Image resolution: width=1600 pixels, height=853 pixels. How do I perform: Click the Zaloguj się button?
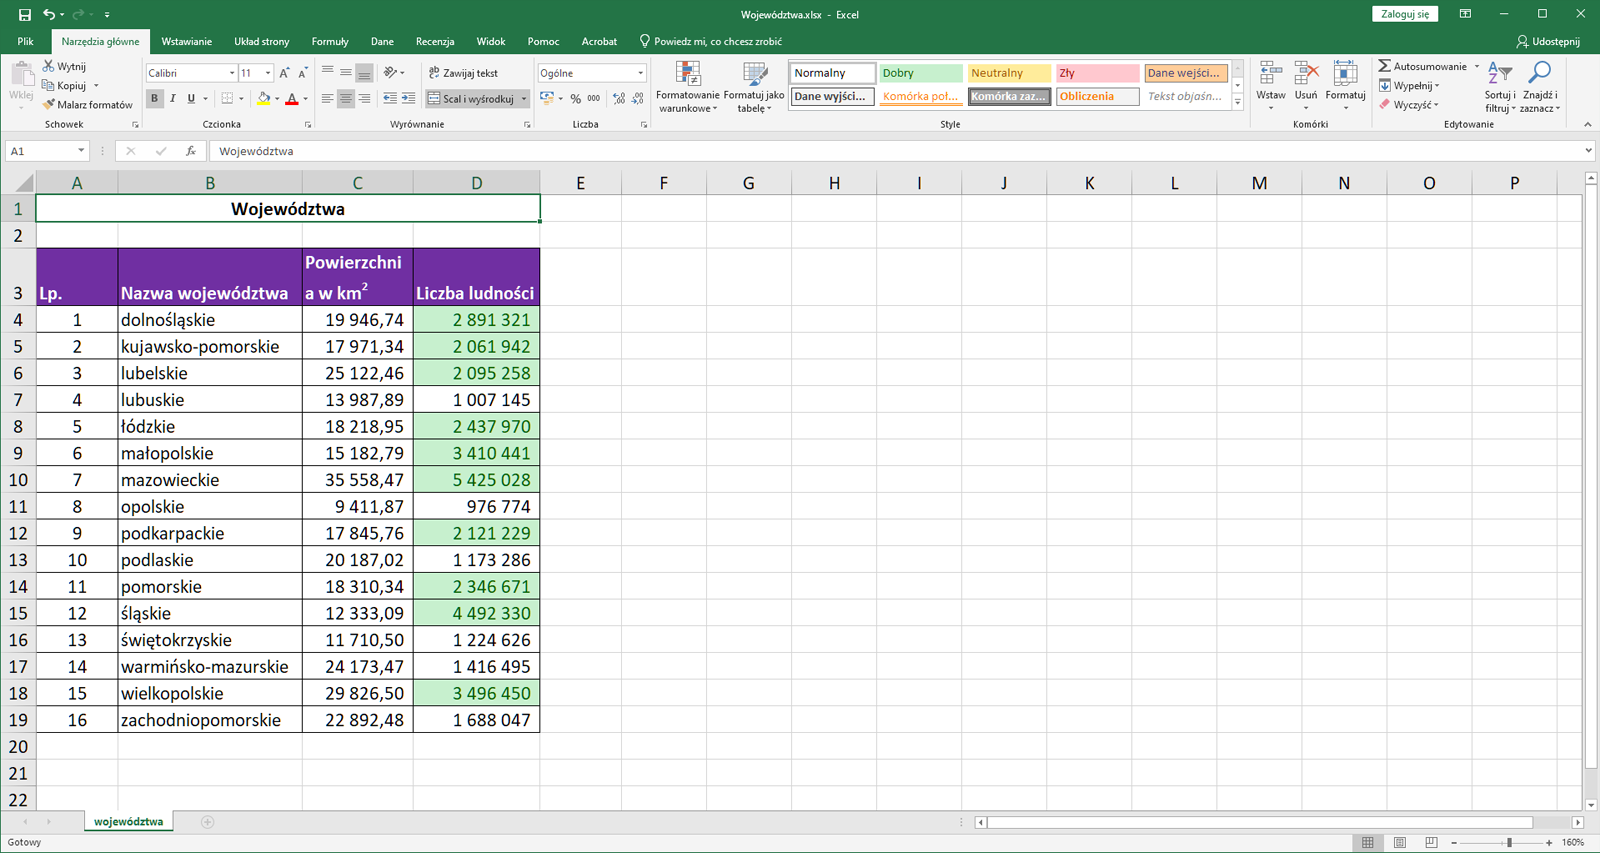[x=1405, y=14]
